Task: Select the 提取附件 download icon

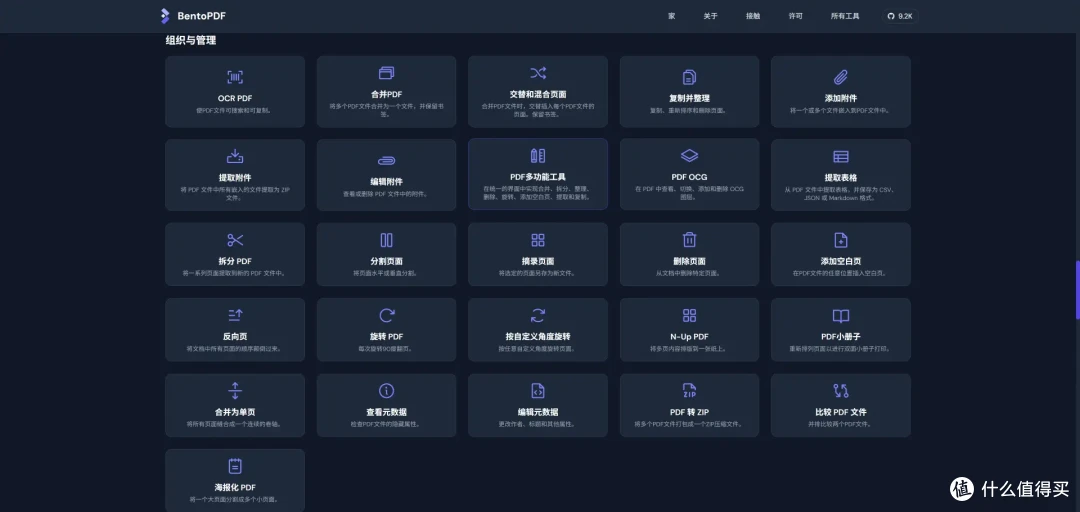Action: click(x=235, y=156)
